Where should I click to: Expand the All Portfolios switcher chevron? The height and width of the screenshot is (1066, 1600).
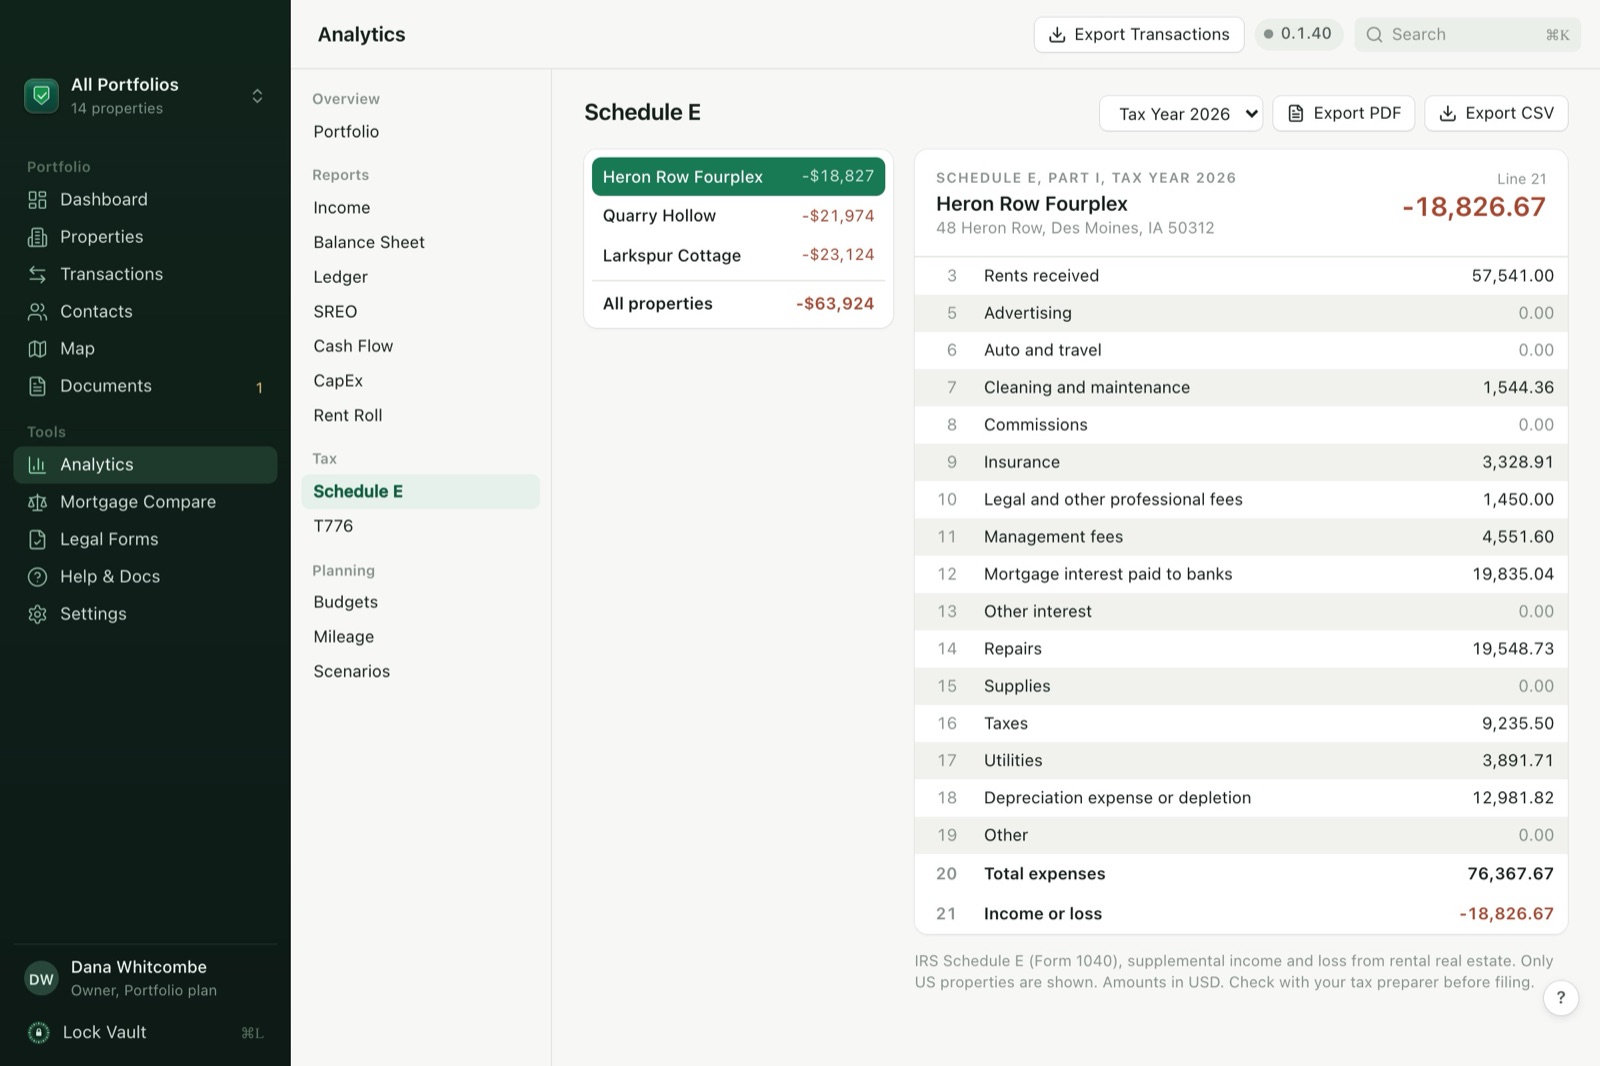click(257, 96)
